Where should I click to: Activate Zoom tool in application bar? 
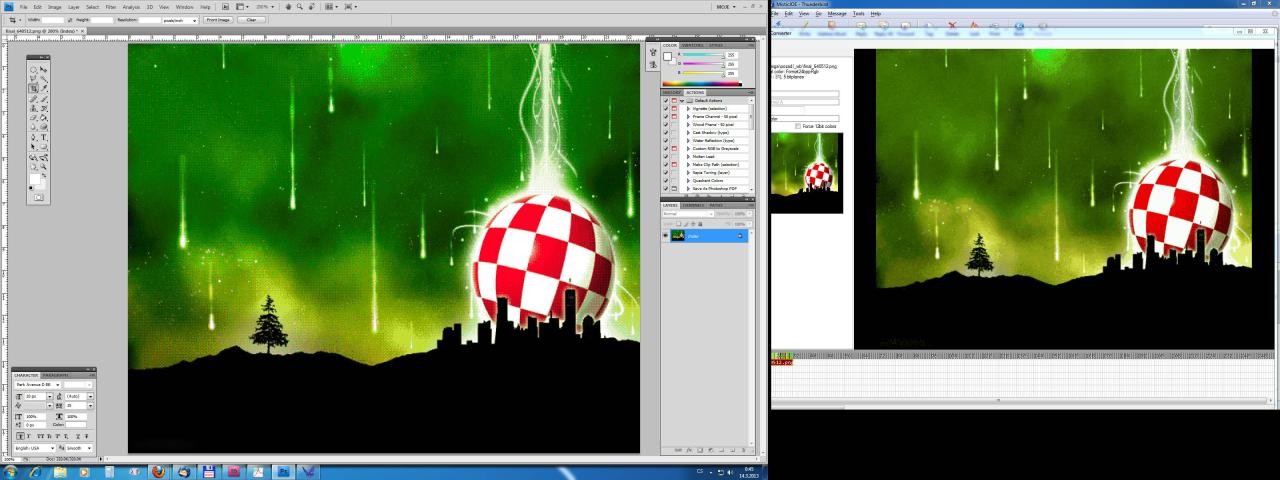click(300, 7)
